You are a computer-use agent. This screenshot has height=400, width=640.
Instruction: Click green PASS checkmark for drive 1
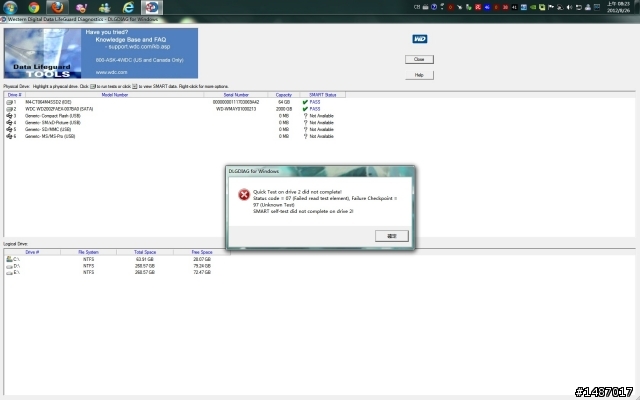tap(305, 102)
